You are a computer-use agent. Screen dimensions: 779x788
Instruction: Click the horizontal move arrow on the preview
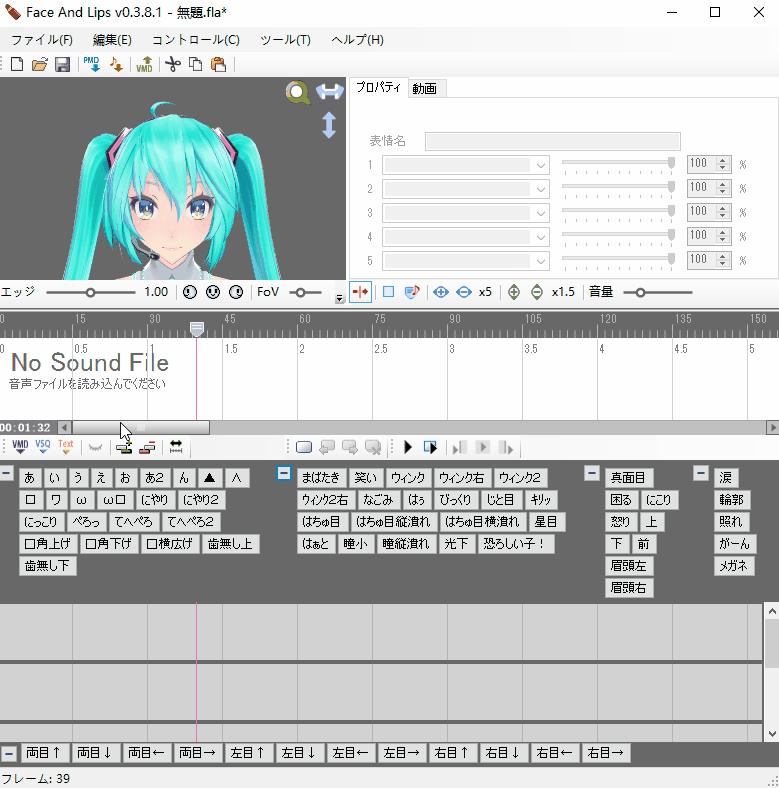[x=330, y=91]
